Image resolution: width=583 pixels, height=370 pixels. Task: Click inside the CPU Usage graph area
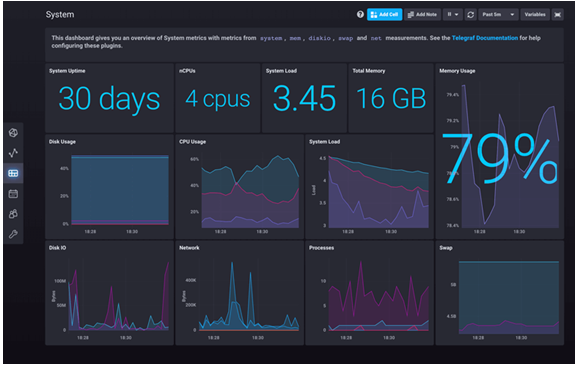pos(250,192)
